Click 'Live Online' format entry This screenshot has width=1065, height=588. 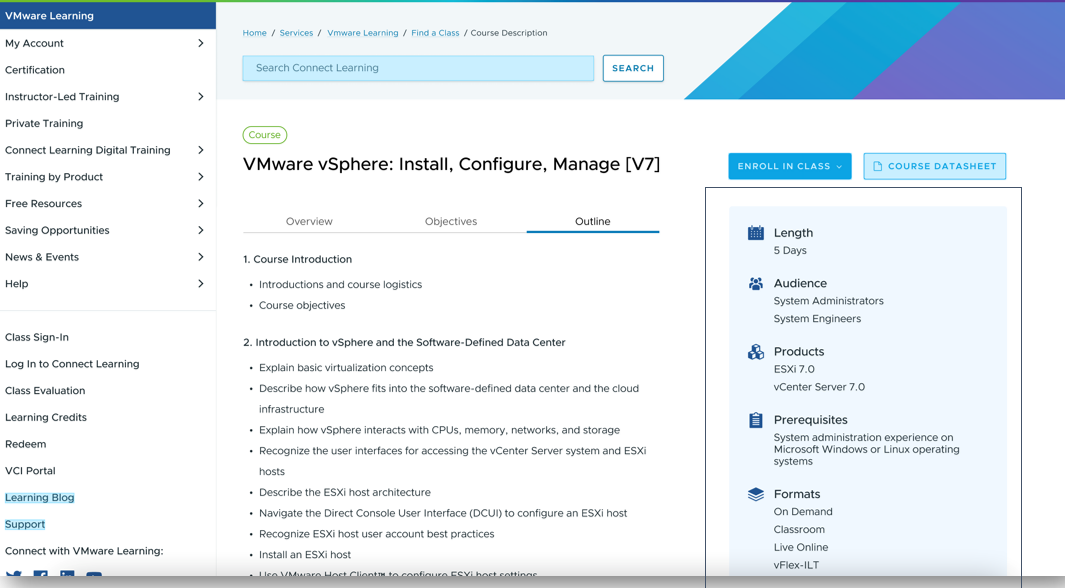point(801,547)
